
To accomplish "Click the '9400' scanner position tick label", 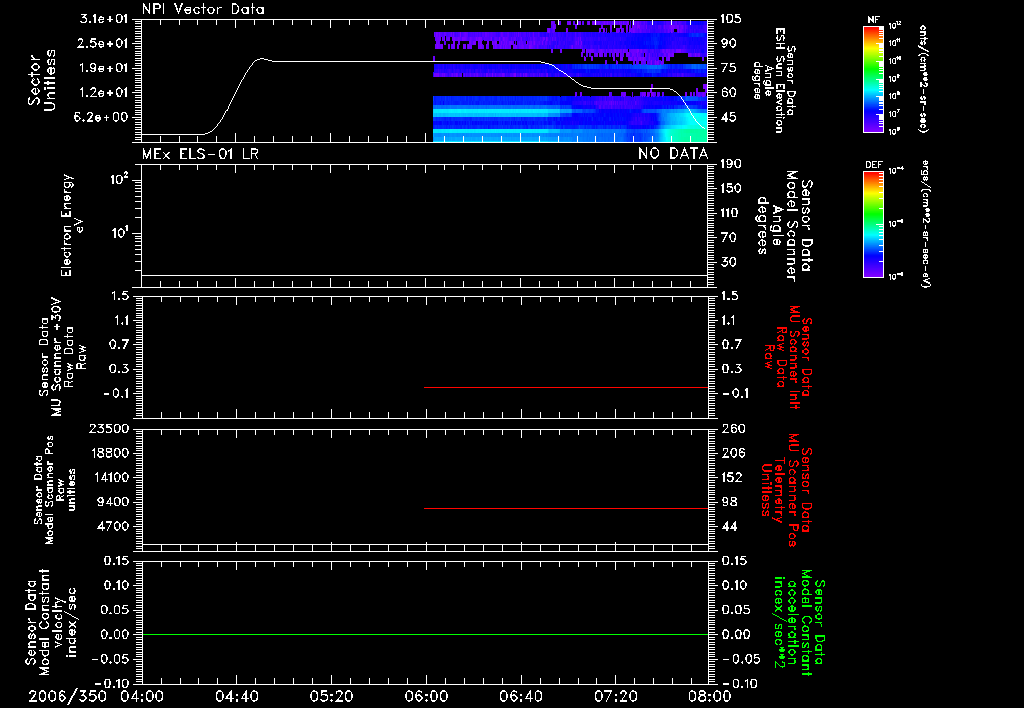I will coord(113,502).
